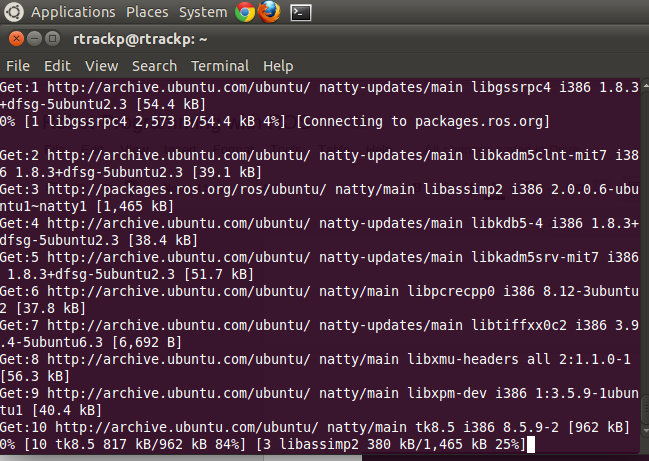Image resolution: width=649 pixels, height=461 pixels.
Task: Open the terminal Help menu
Action: [278, 66]
